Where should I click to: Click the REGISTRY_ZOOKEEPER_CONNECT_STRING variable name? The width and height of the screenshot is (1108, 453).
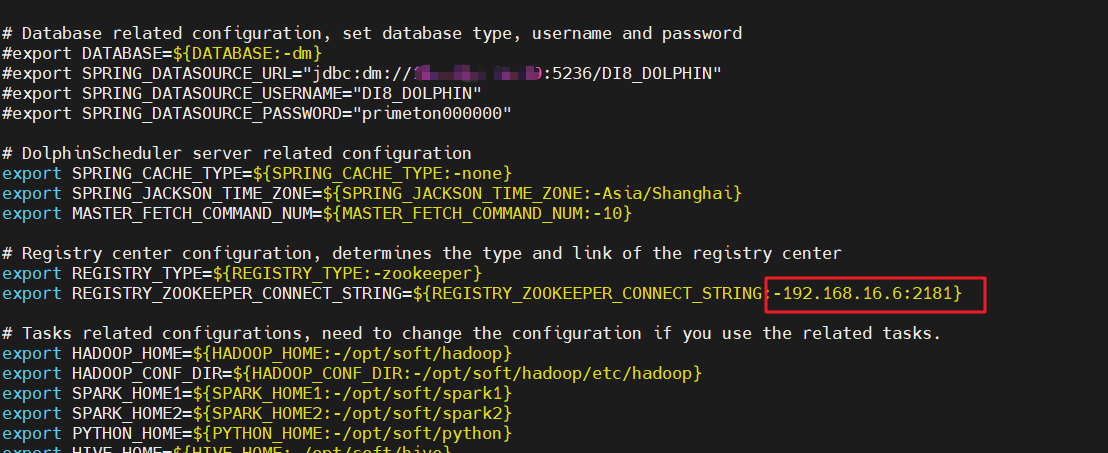tap(242, 294)
